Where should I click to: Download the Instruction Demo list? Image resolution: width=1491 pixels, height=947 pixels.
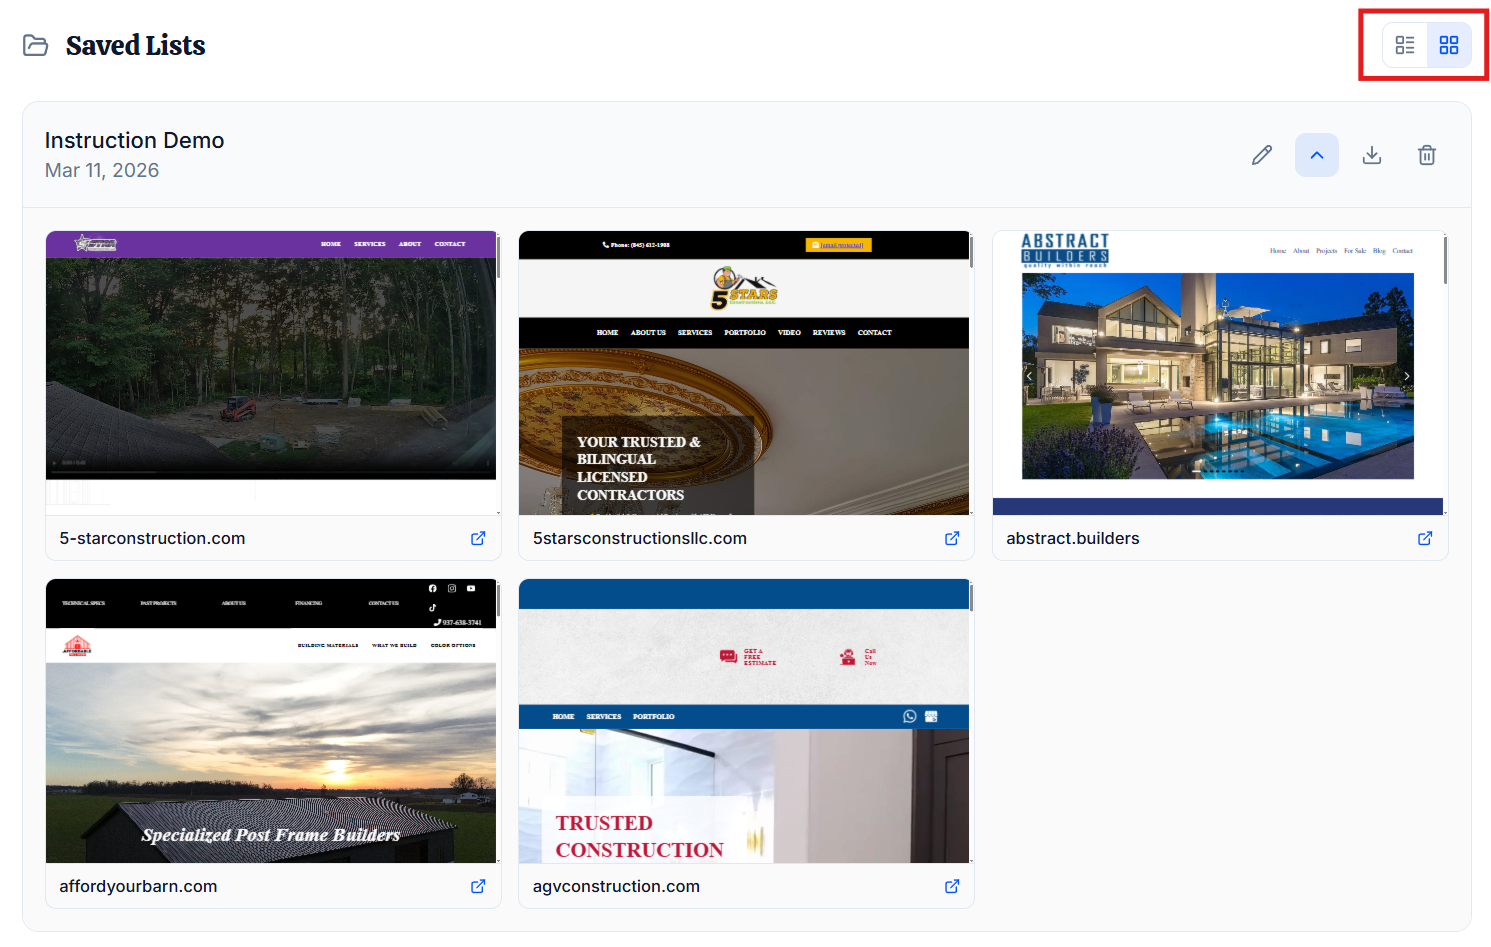[x=1371, y=155]
